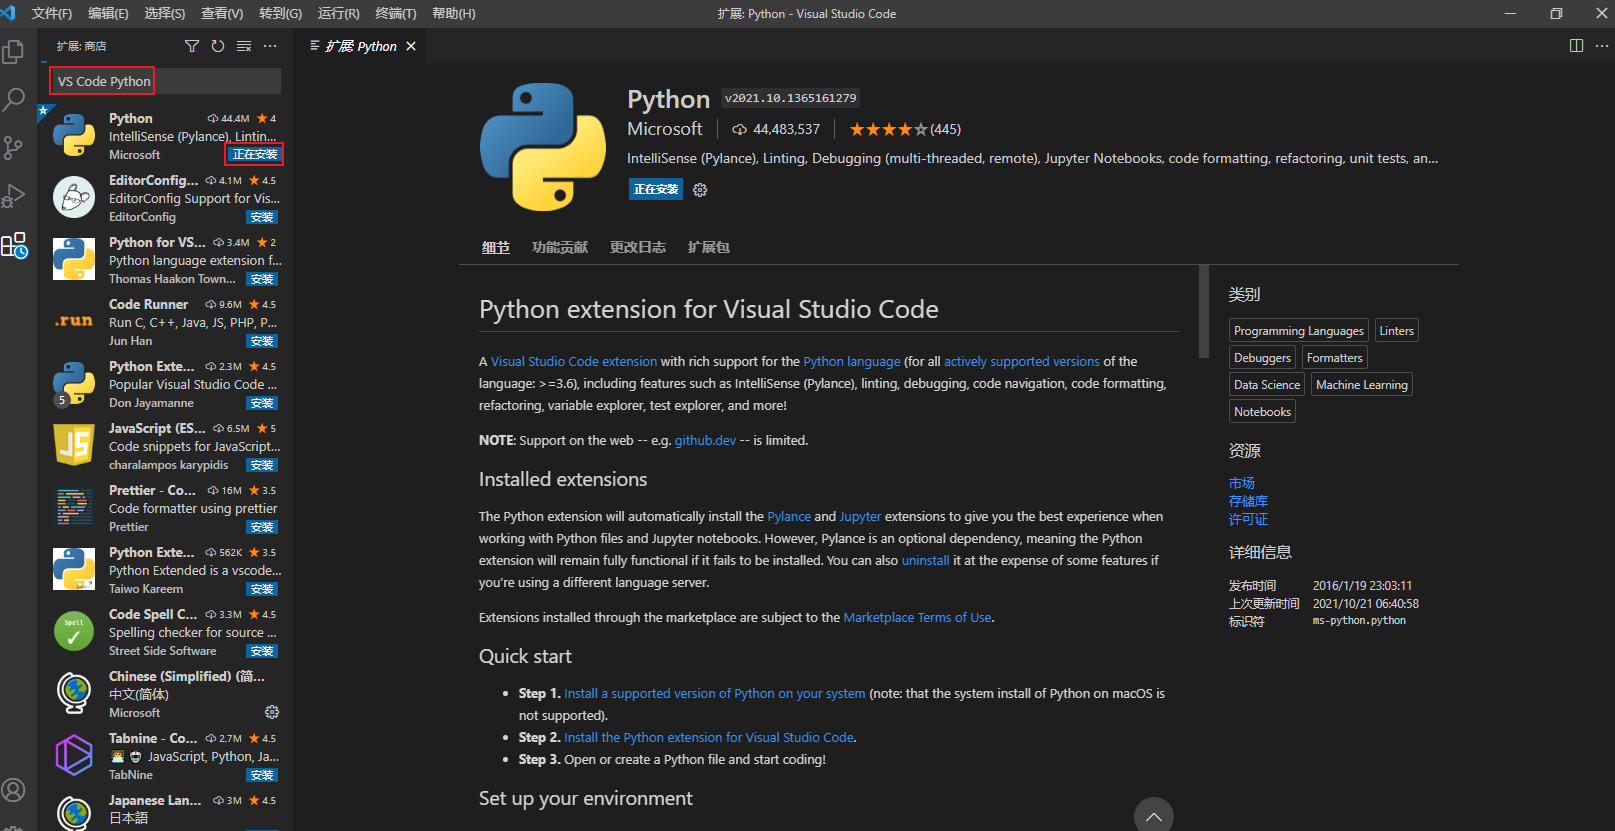Clear extensions search results icon
This screenshot has width=1615, height=831.
(244, 46)
